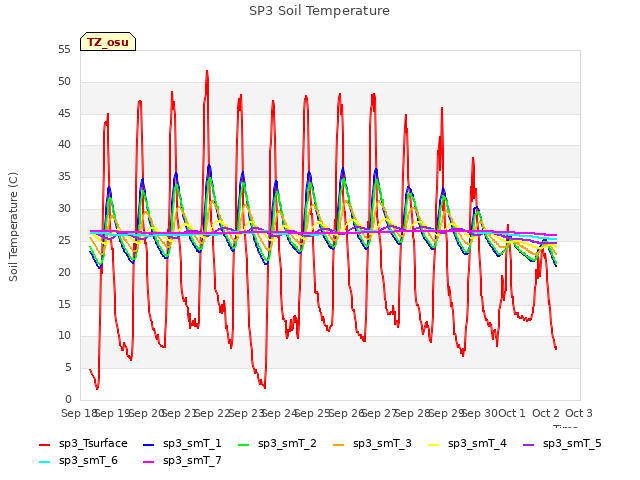Click the 55 y-axis tick label
640x480 pixels.
(x=64, y=50)
